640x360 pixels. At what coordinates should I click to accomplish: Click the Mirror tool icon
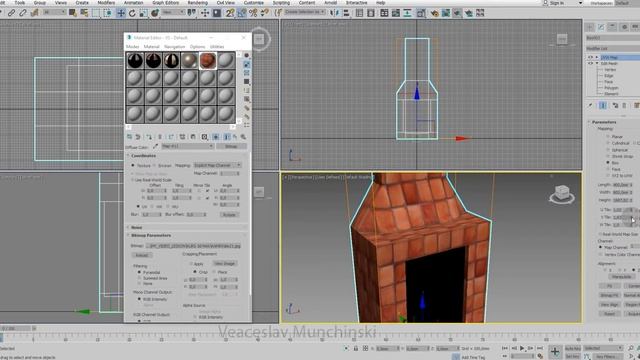tap(334, 13)
